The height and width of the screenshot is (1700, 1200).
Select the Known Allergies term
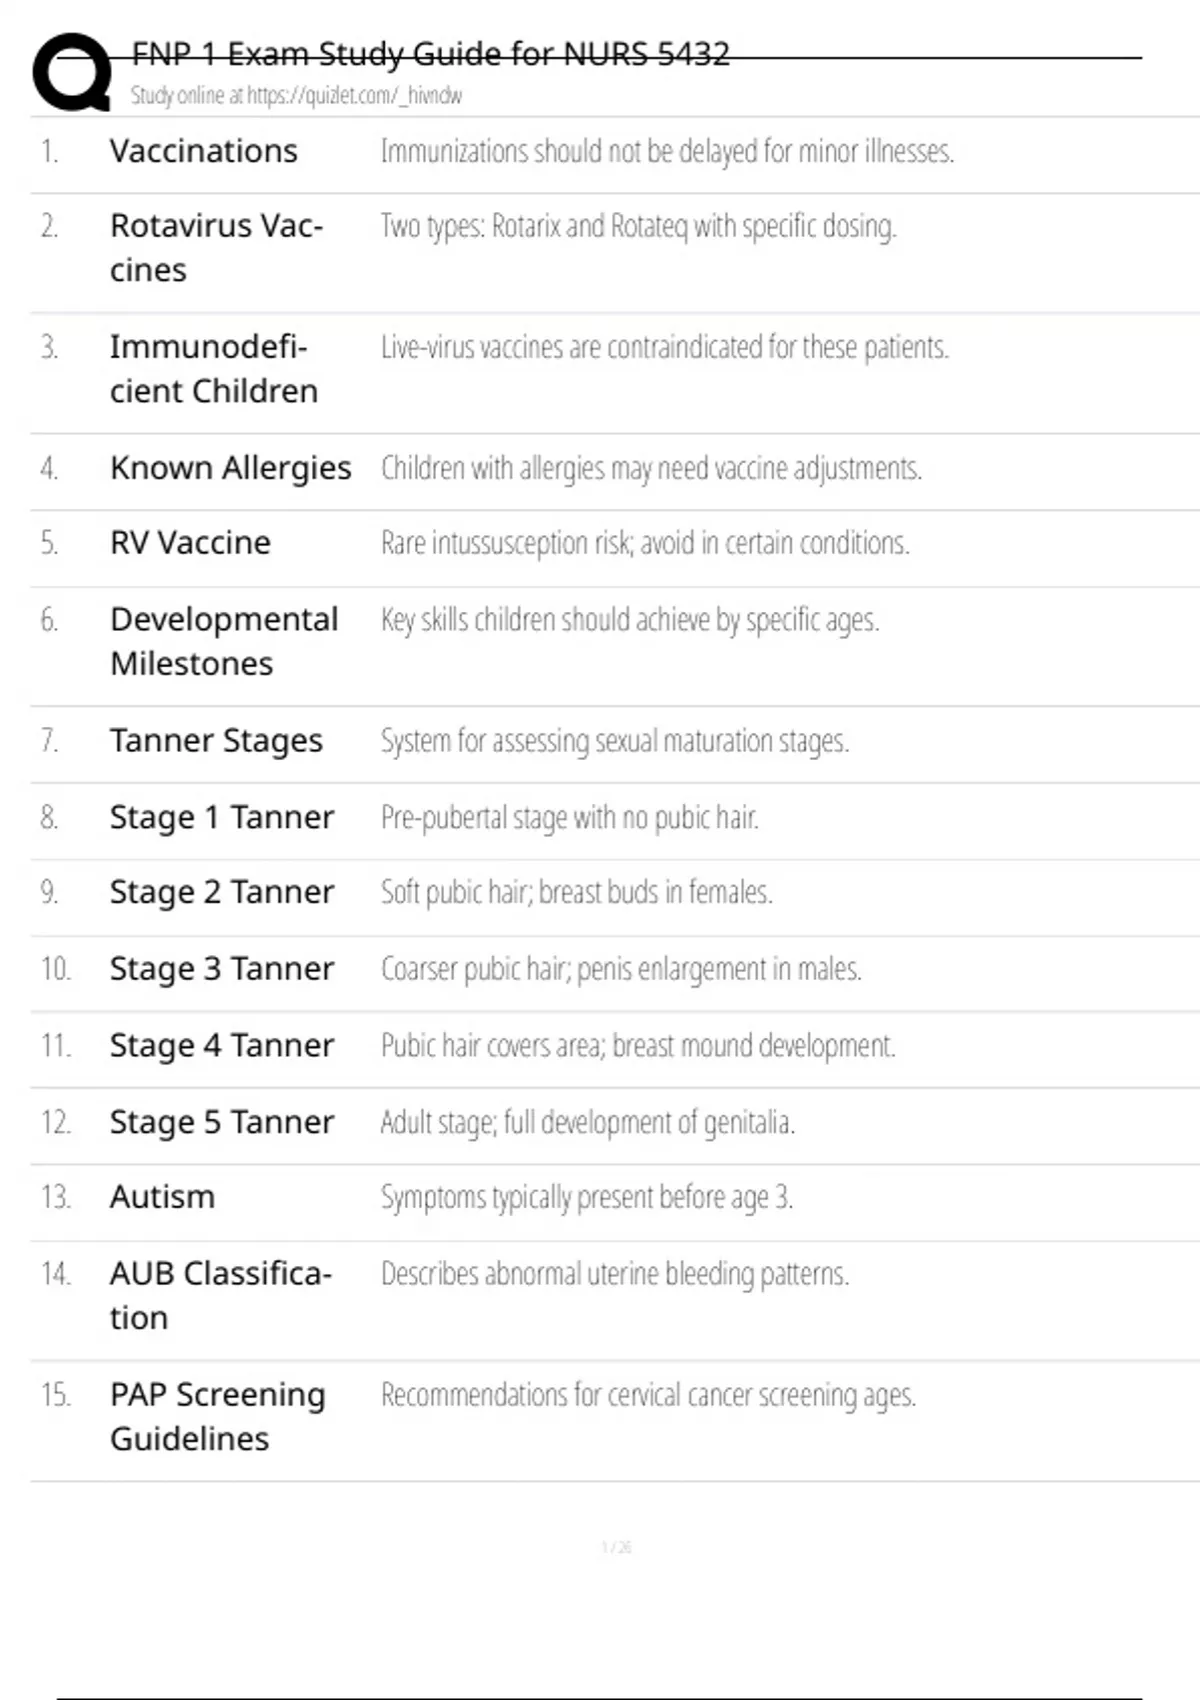(231, 468)
